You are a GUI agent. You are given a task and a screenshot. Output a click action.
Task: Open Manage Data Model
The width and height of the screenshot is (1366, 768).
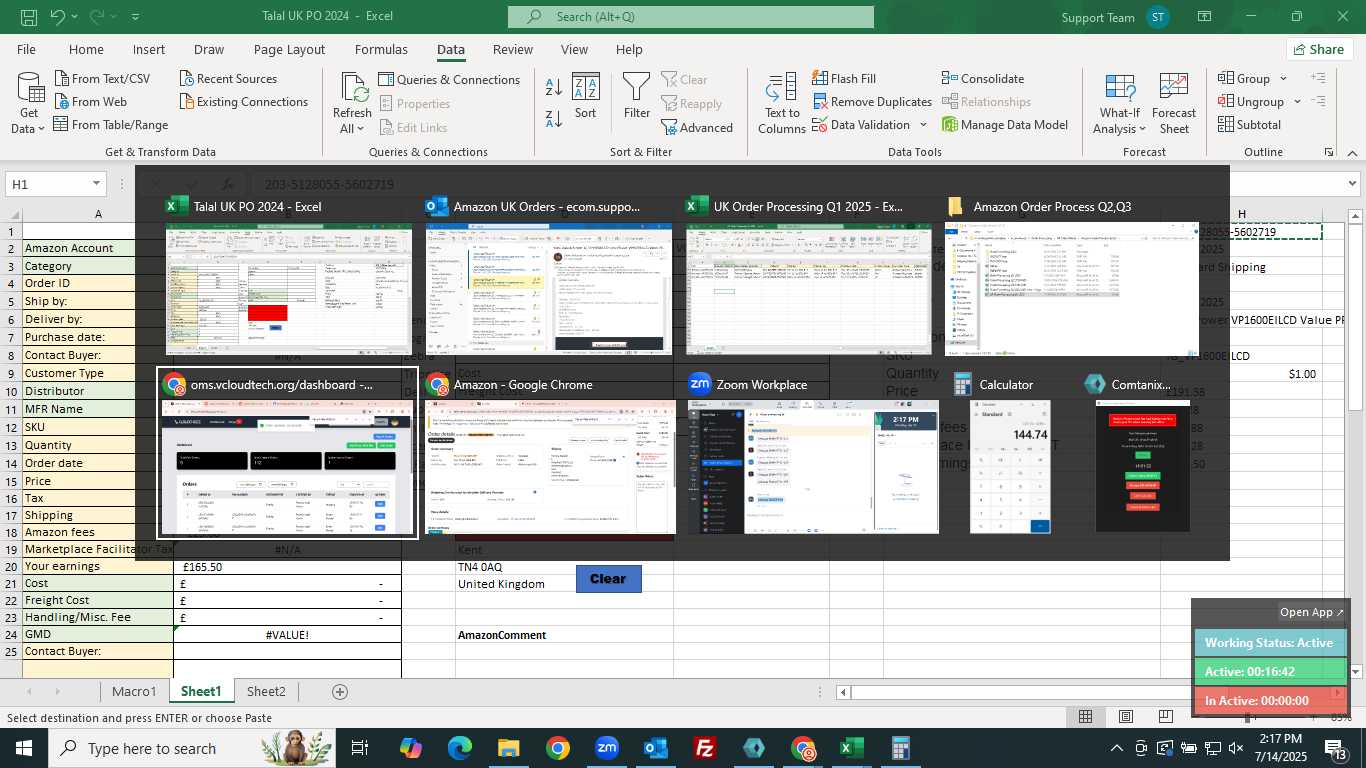tap(1005, 125)
